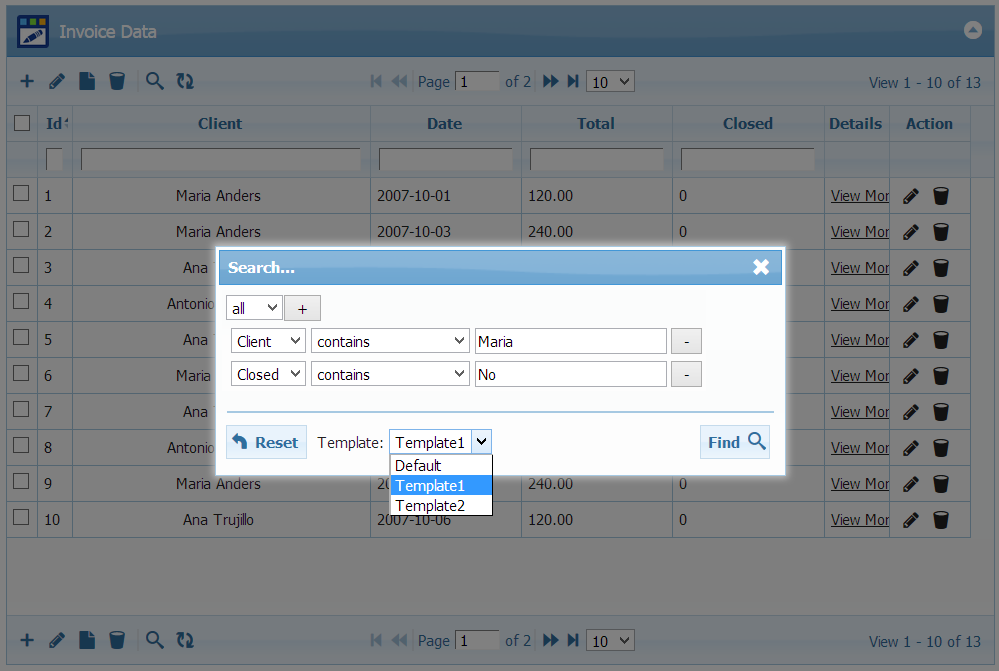Reload the grid with the refresh icon

(x=185, y=81)
